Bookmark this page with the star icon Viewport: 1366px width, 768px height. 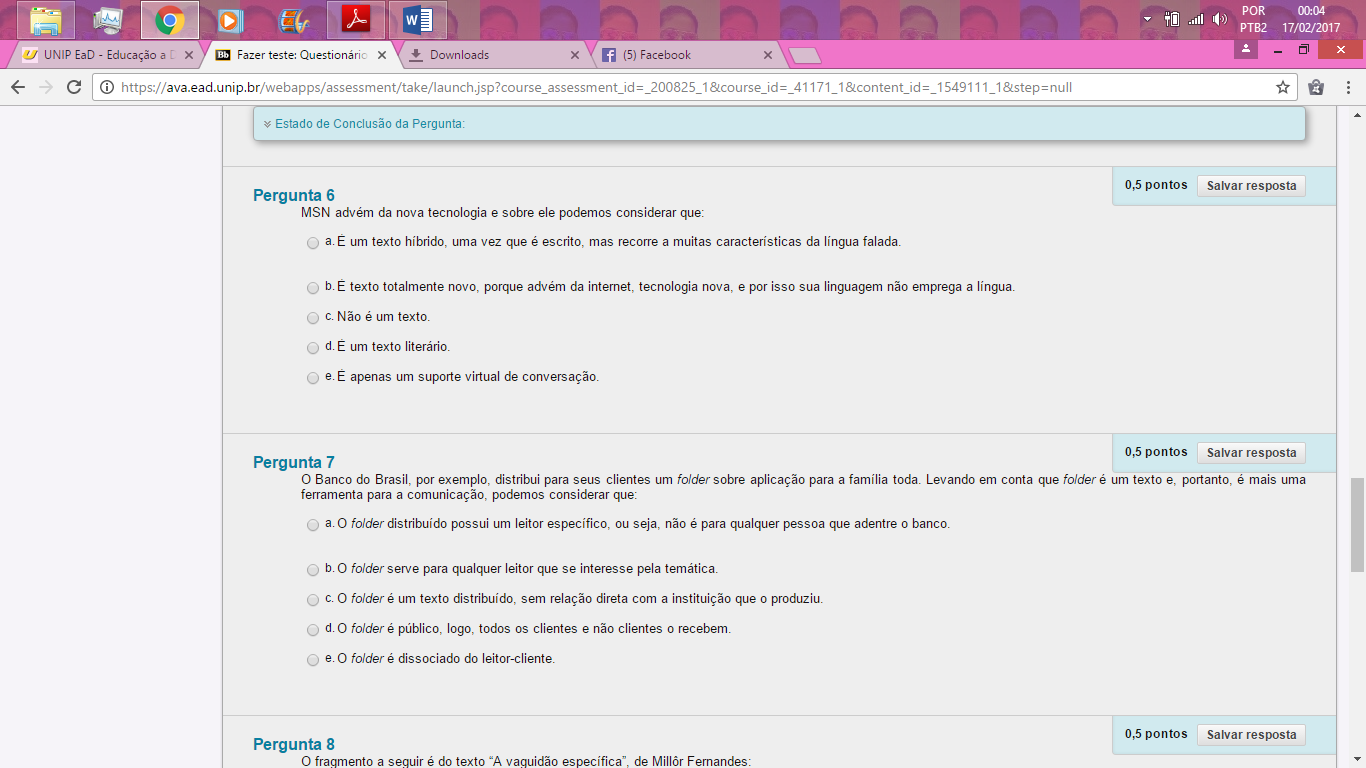tap(1281, 87)
